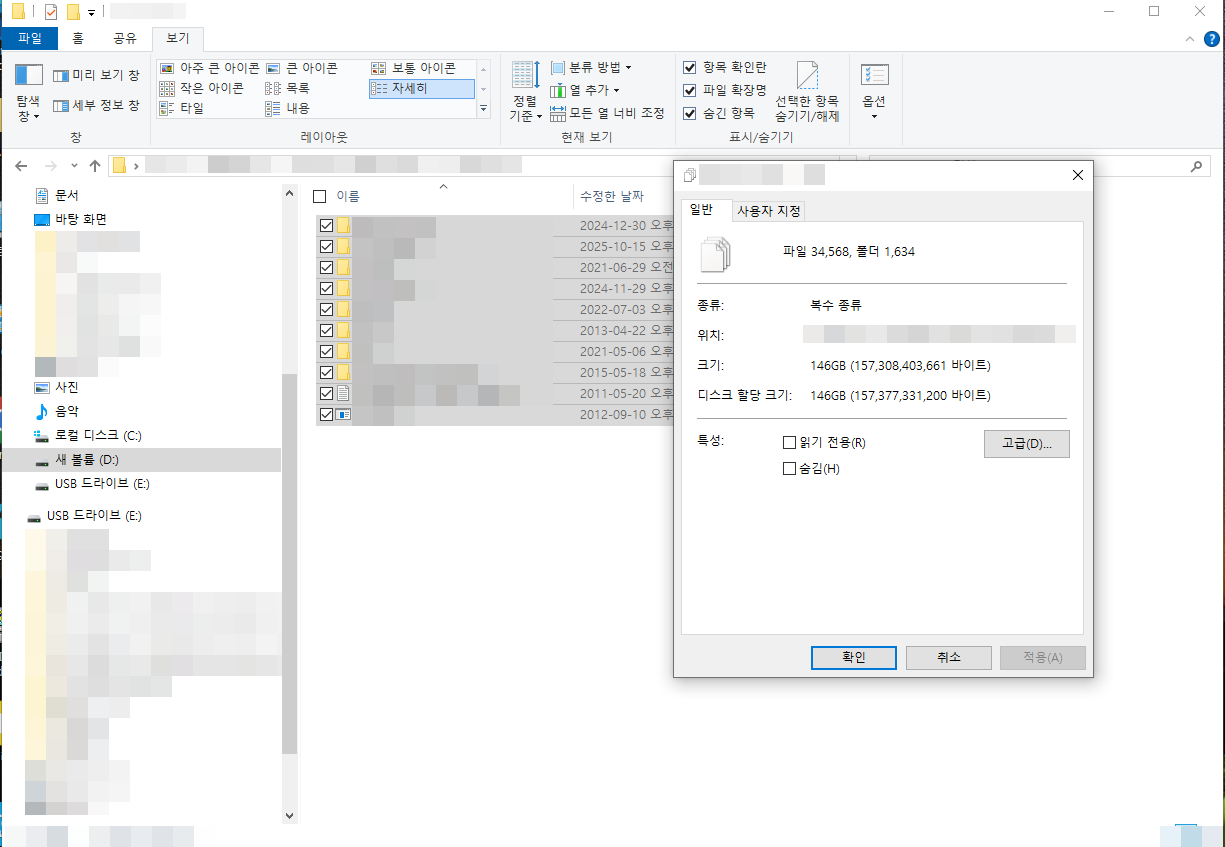Open the 옵션 folder options icon

coord(875,91)
